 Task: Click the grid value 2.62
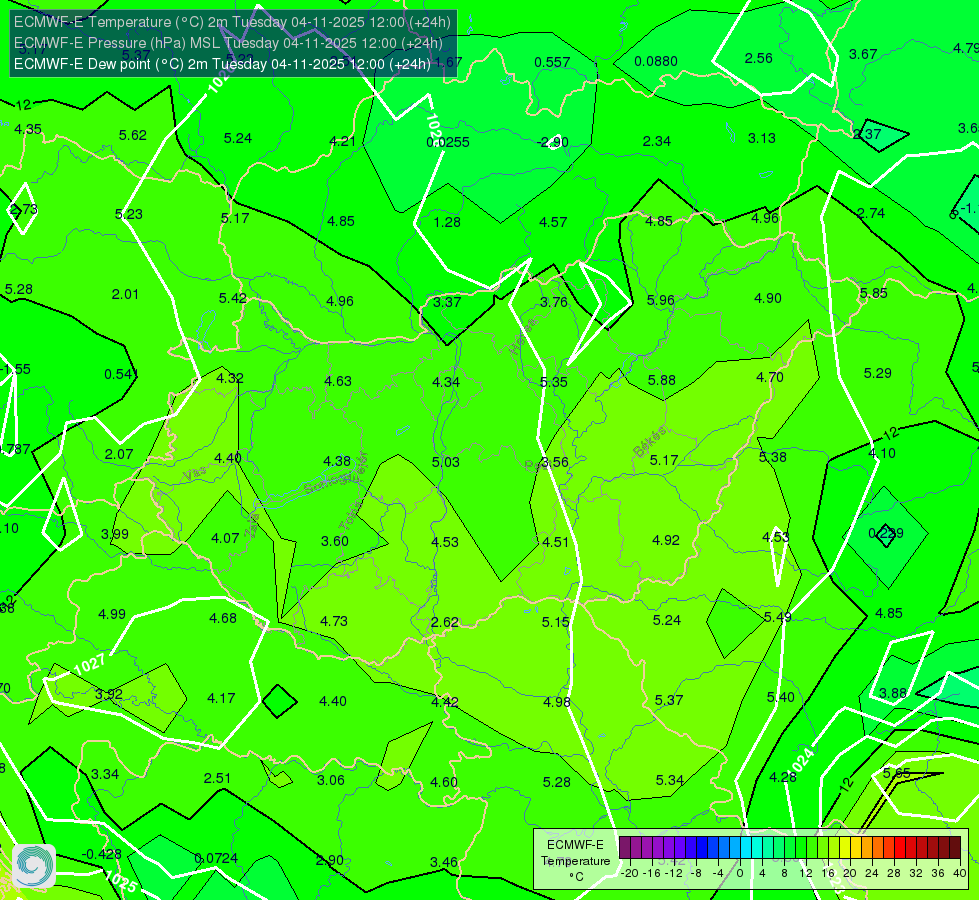pos(445,622)
